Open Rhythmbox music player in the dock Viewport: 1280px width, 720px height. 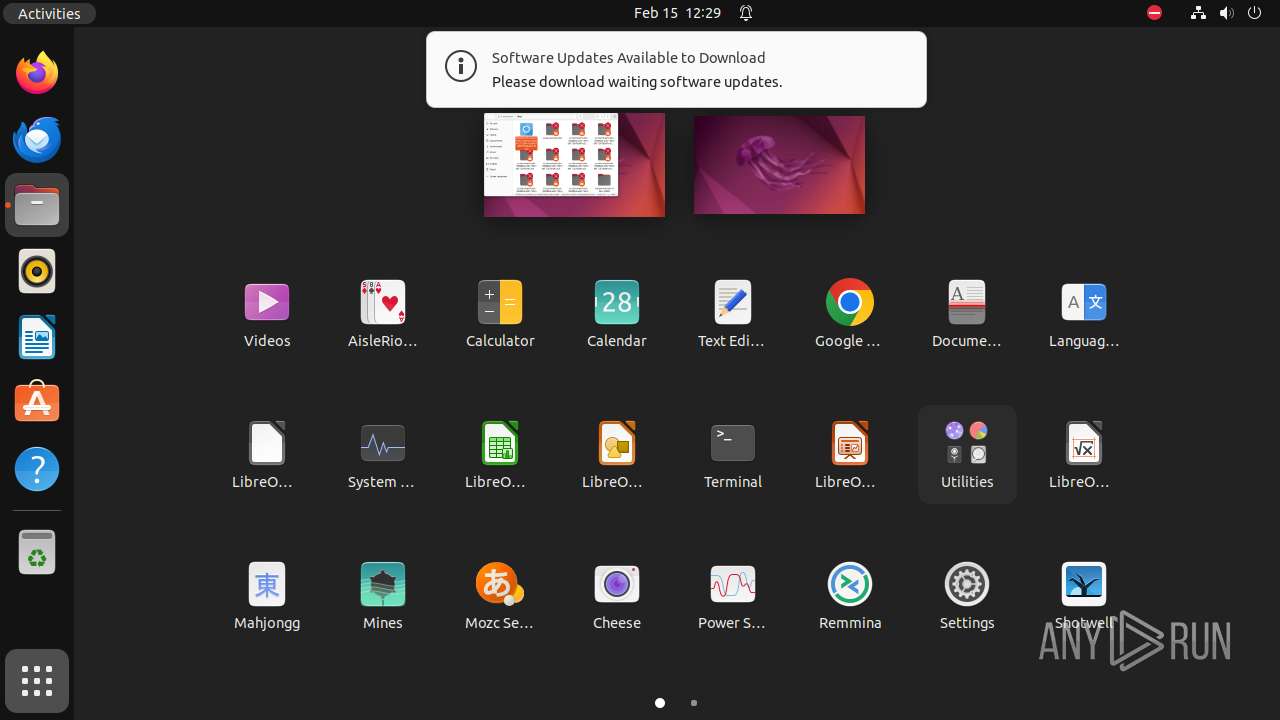37,271
